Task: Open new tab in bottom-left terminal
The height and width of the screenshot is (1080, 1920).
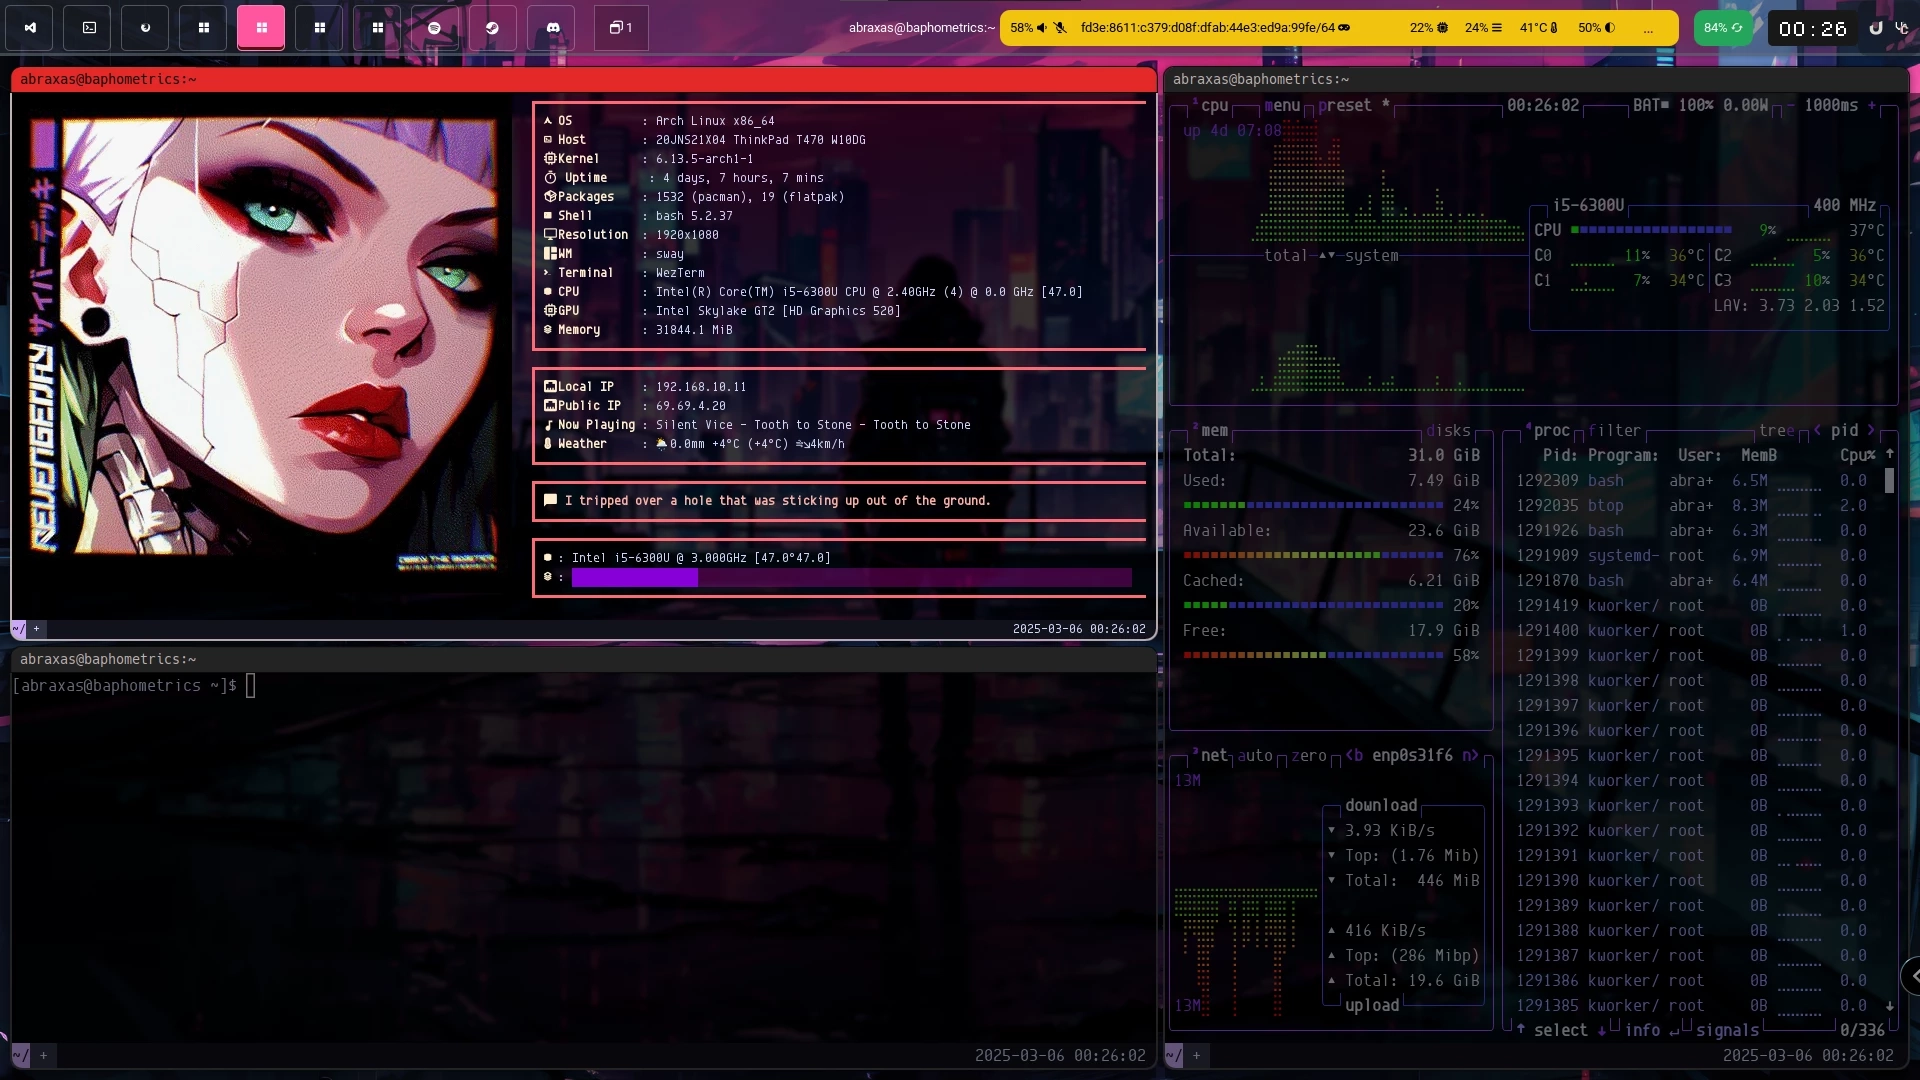Action: [x=43, y=1055]
